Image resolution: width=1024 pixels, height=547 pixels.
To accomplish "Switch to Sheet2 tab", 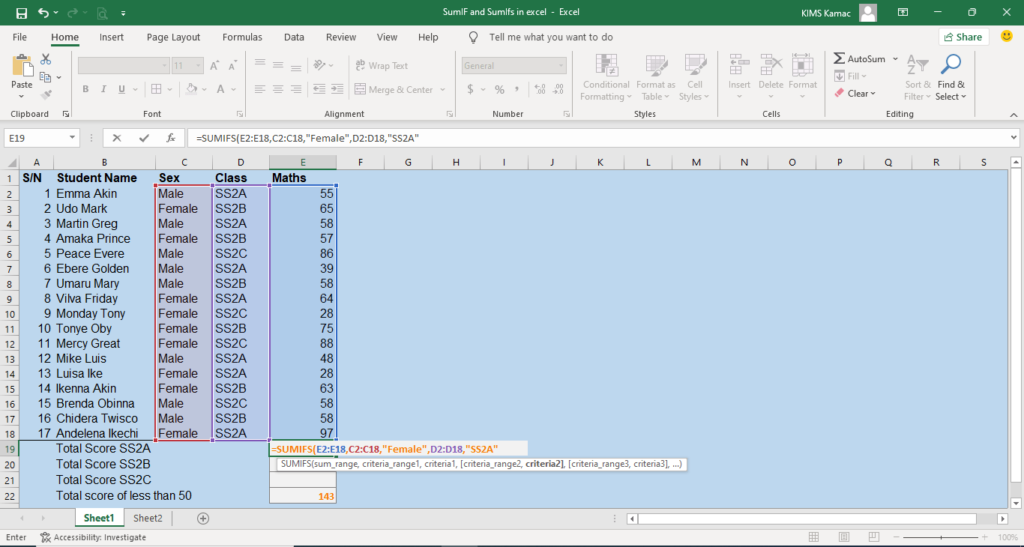I will click(x=148, y=518).
